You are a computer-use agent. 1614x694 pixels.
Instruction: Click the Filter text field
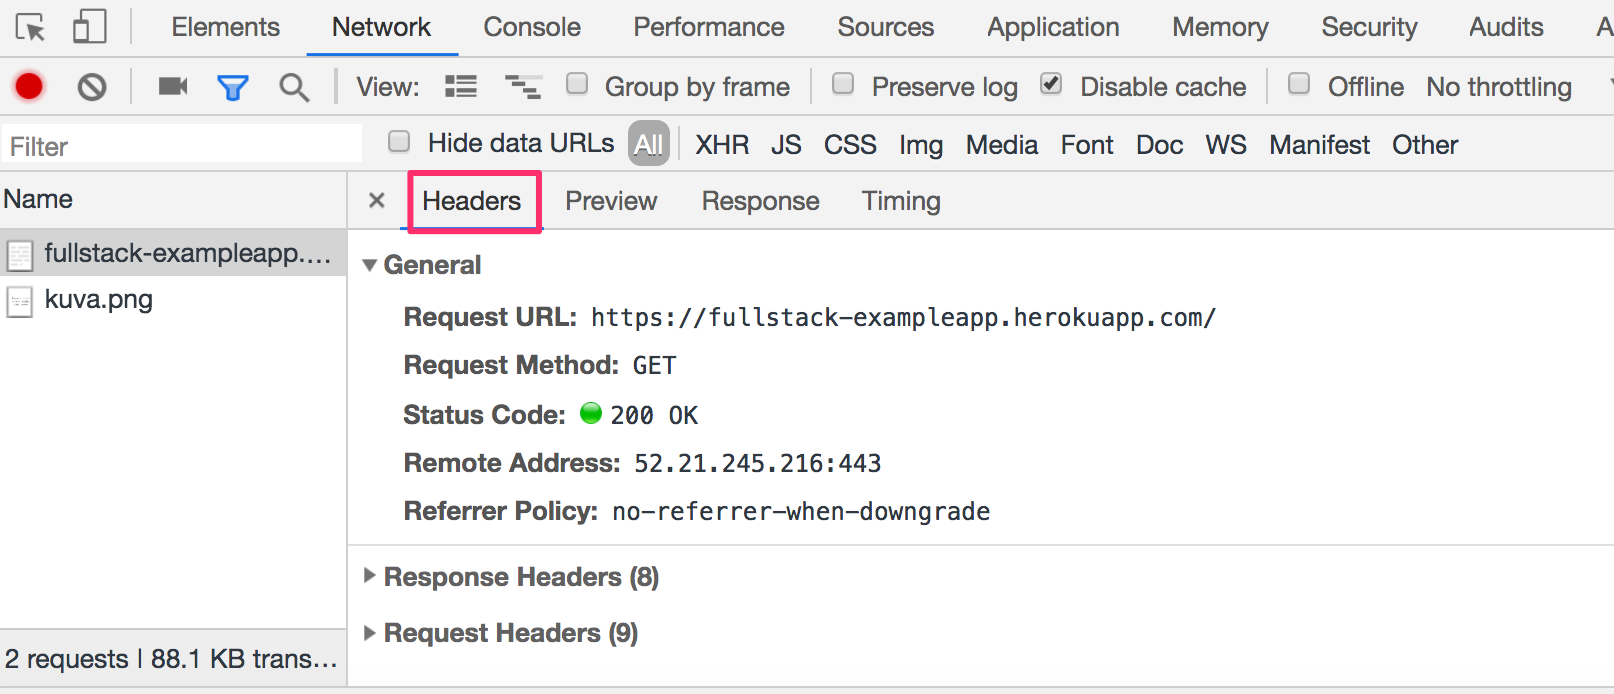coord(182,146)
